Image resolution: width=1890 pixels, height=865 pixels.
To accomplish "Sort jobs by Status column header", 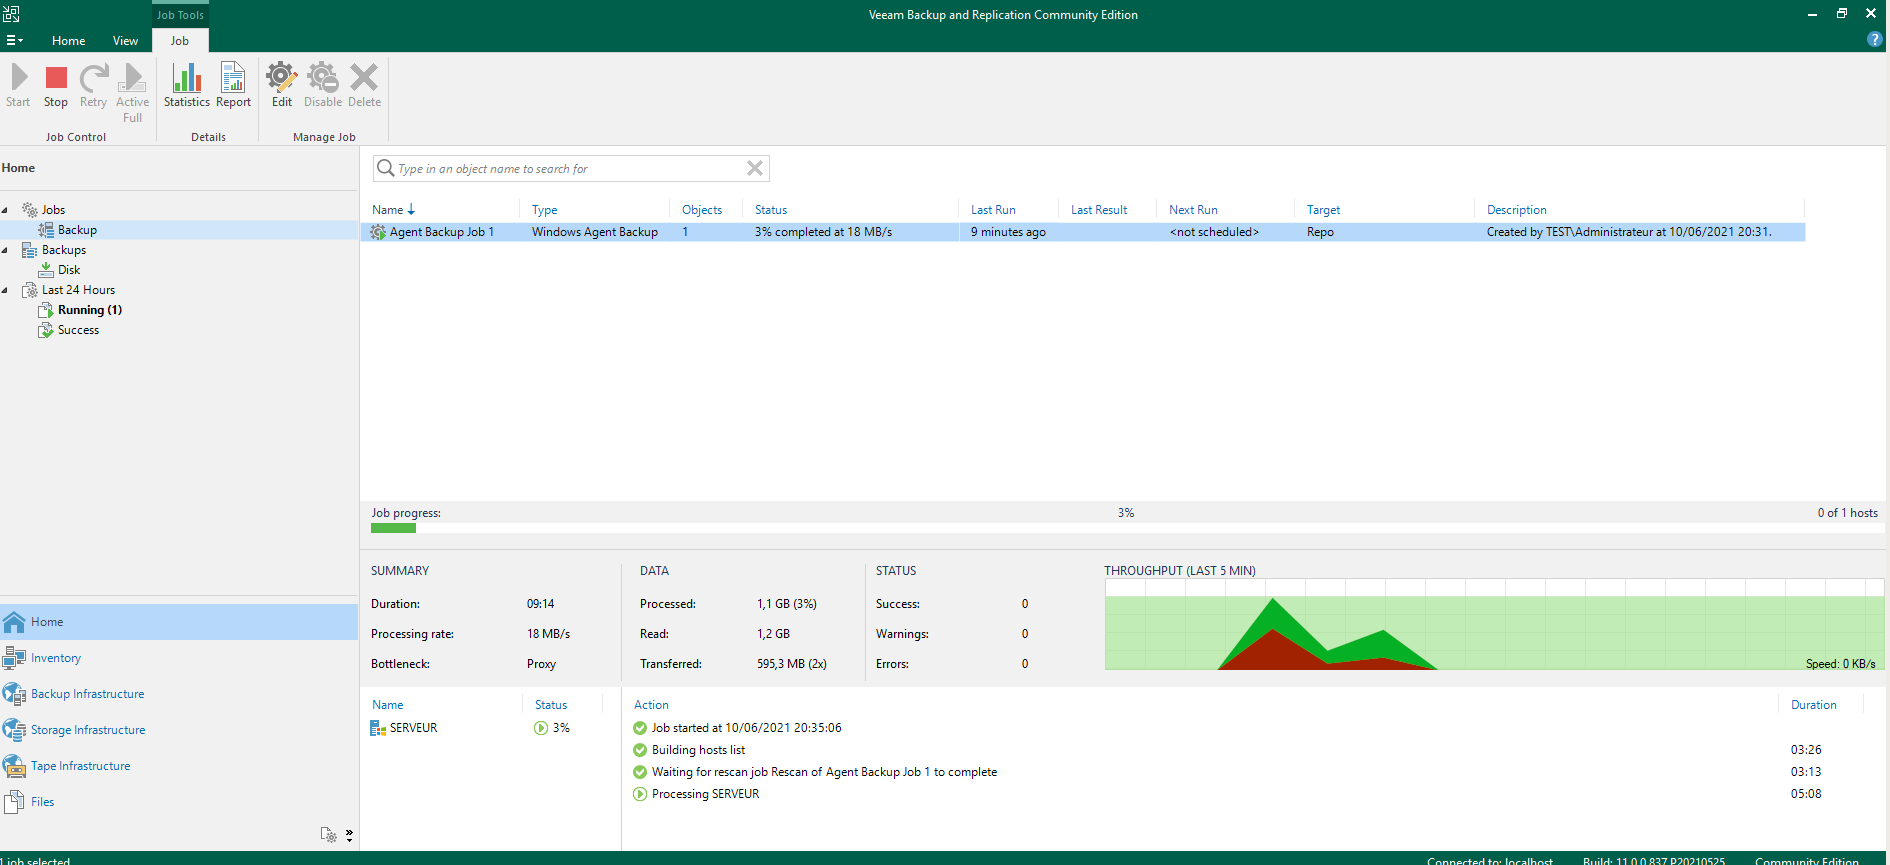I will [771, 210].
